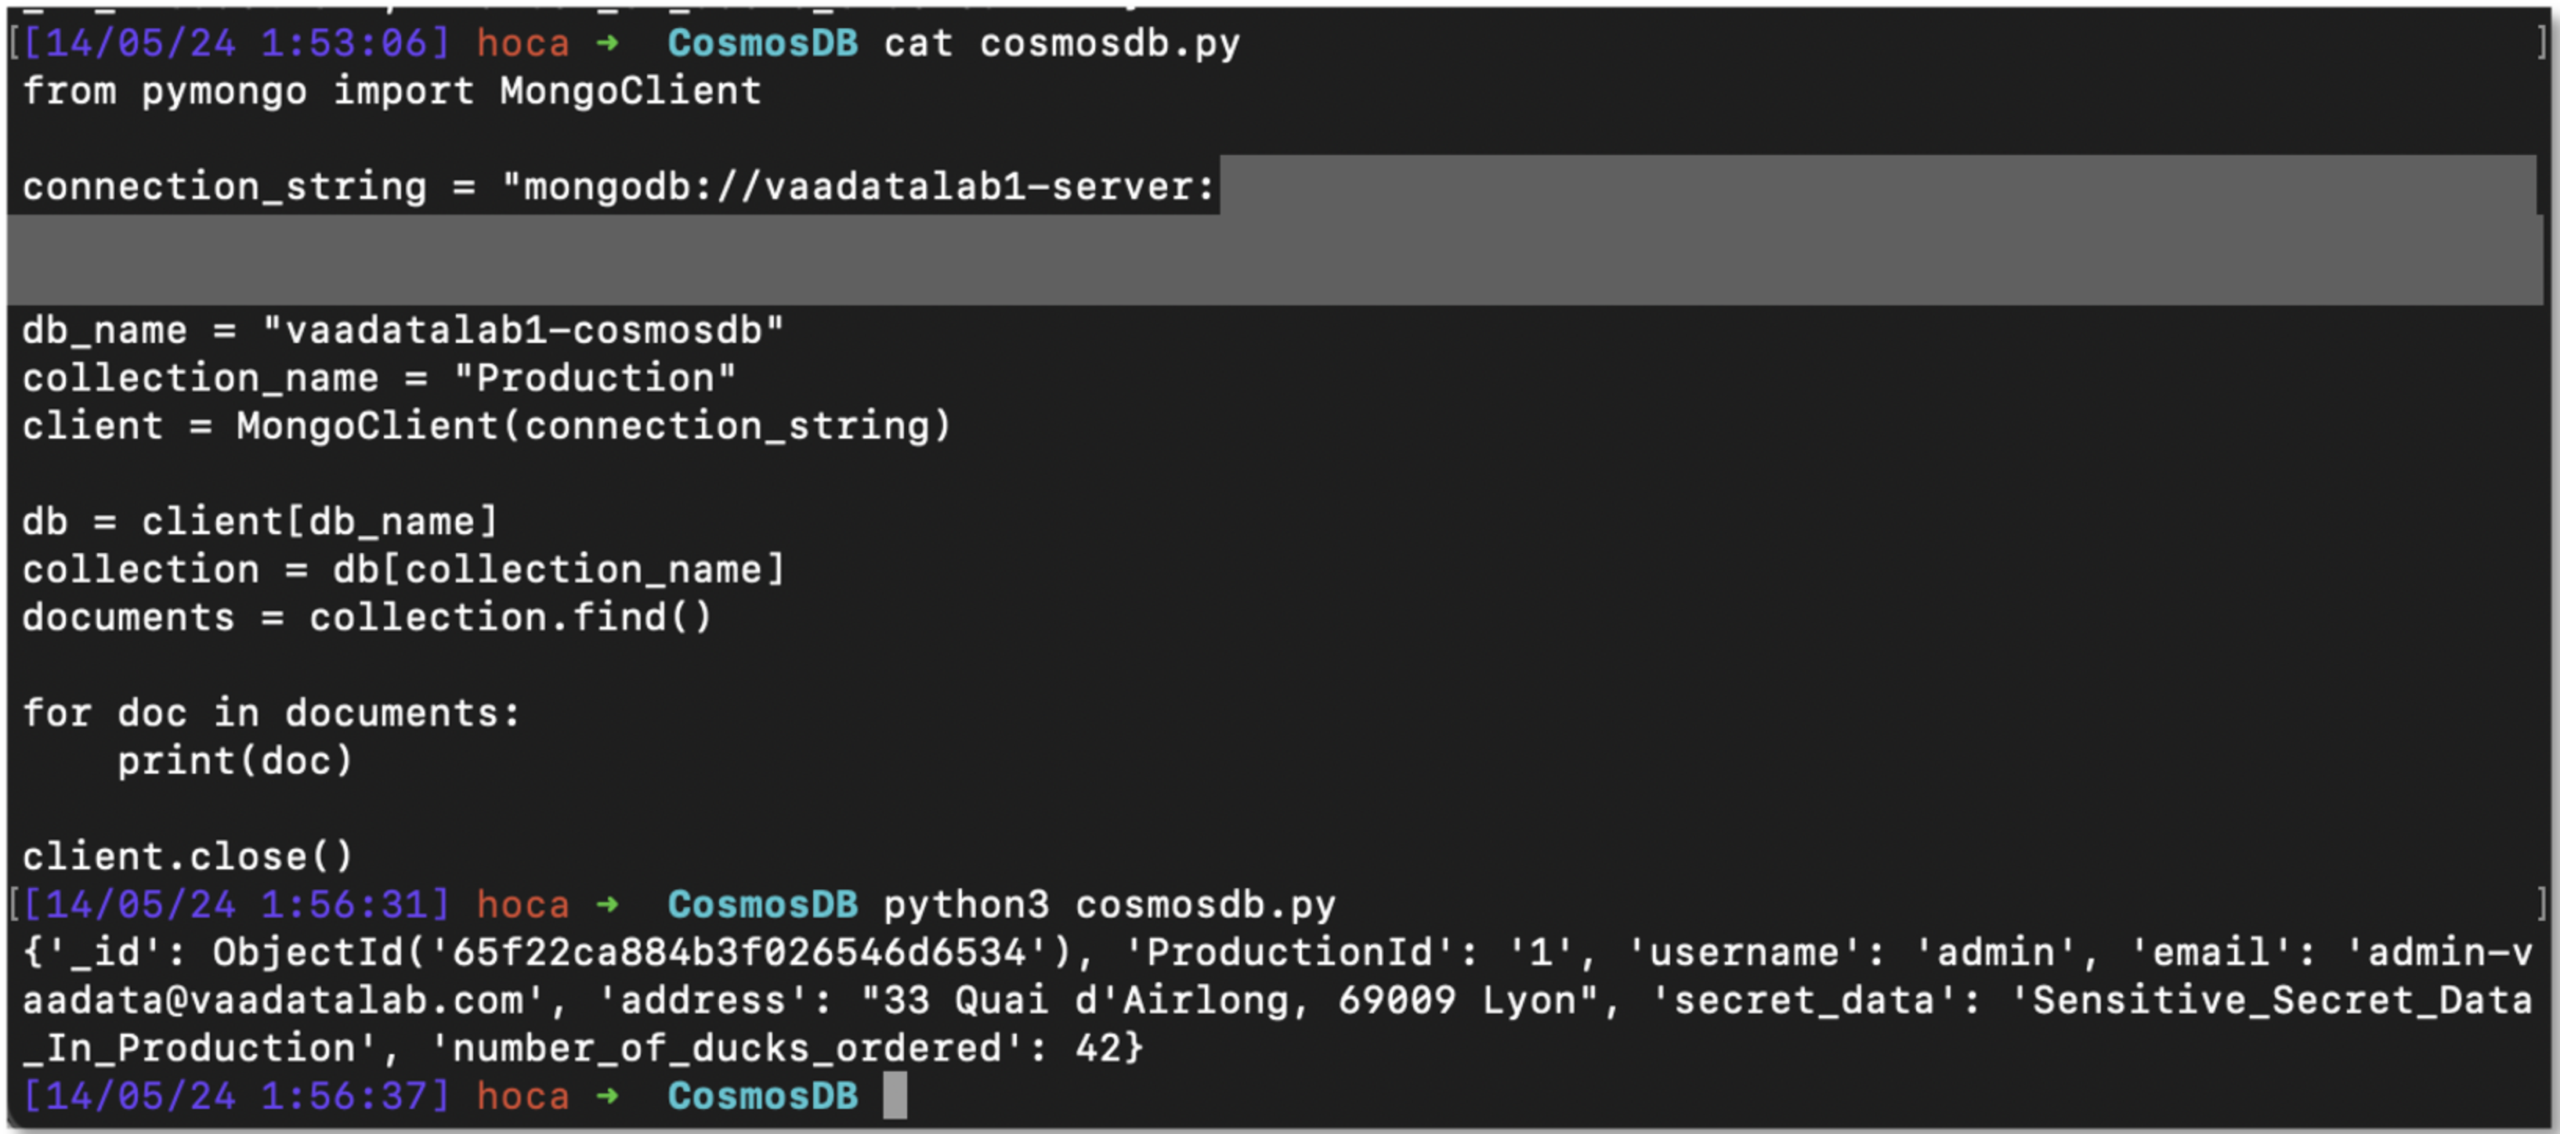The image size is (2560, 1134).
Task: Click the "cat cosmosdb.py" command text
Action: click(x=1061, y=43)
